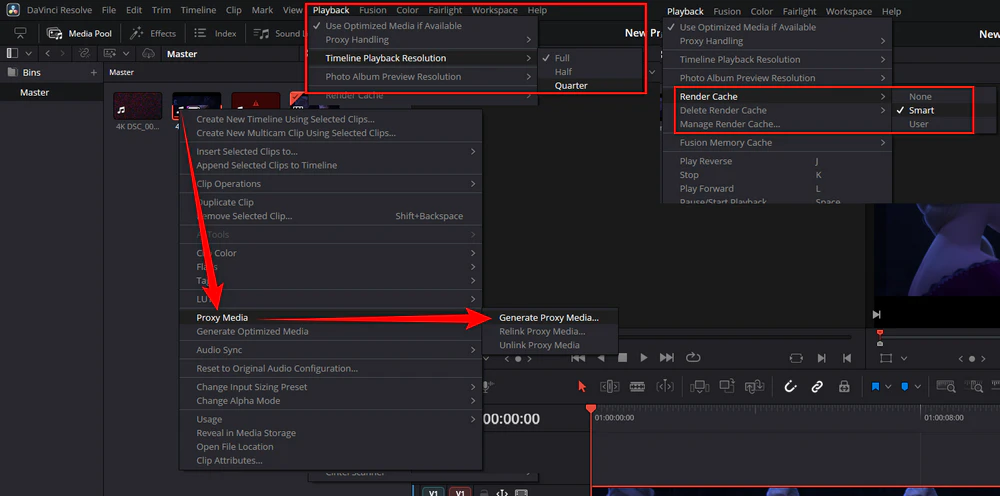Click the Replace Clip toolbar icon
Screen dimensions: 1000x496
(754, 386)
